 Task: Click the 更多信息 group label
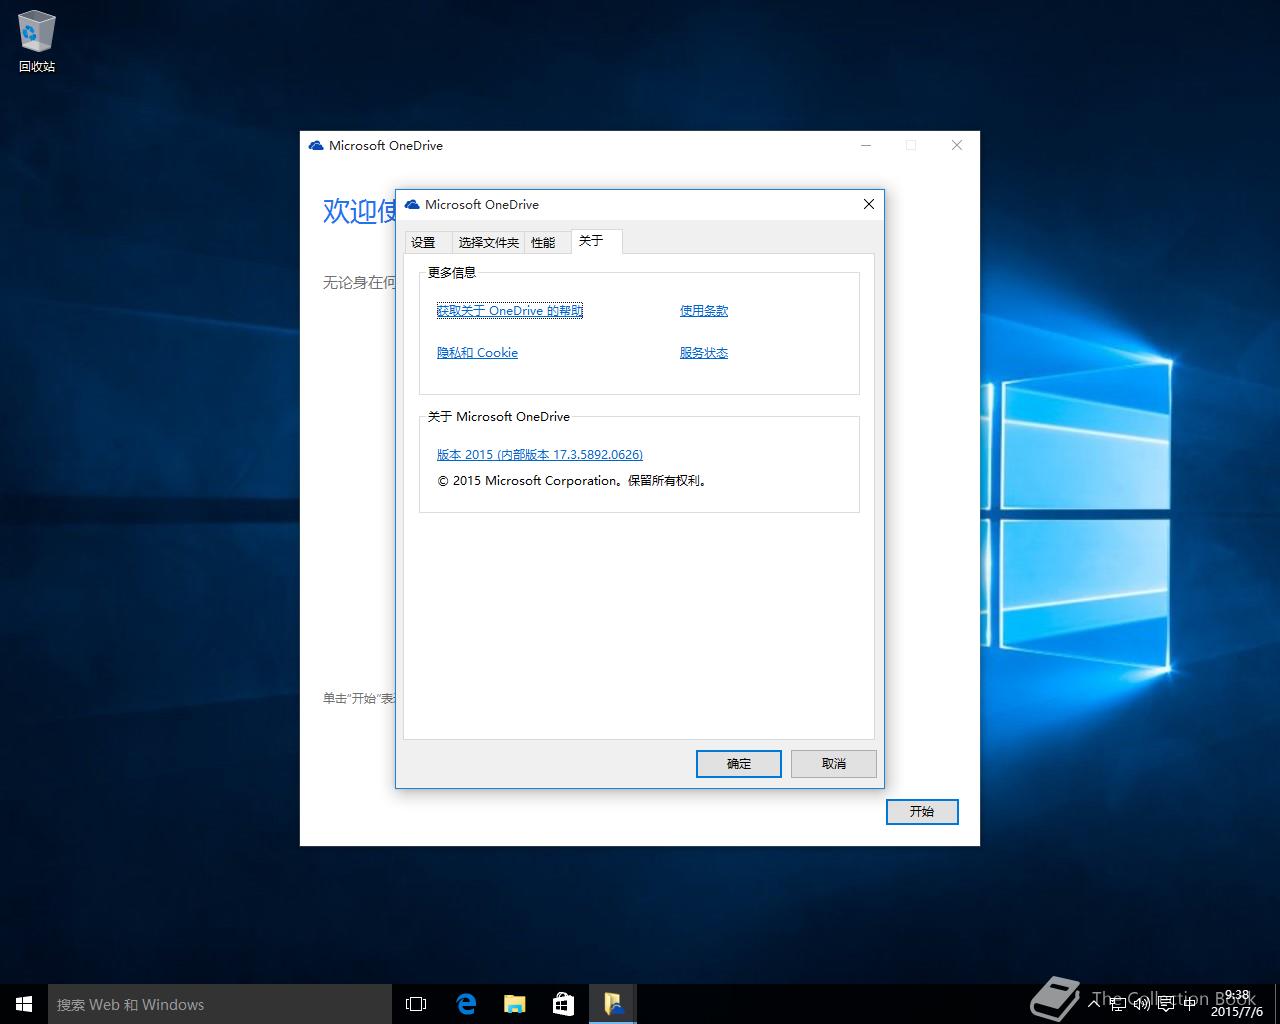(452, 272)
